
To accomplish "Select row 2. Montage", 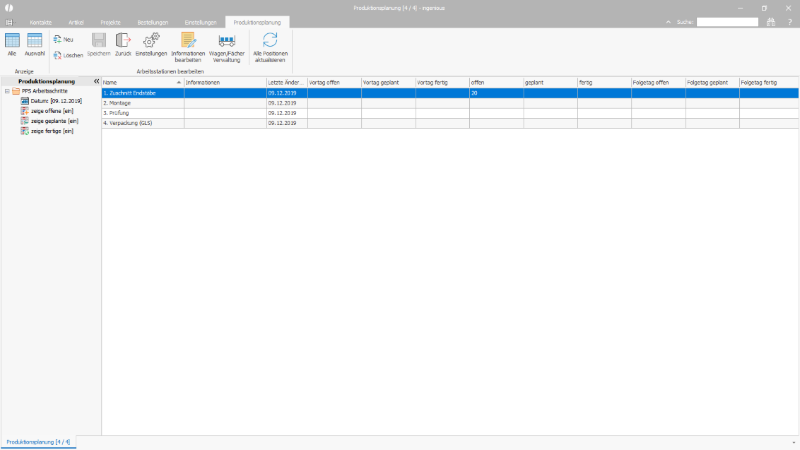I will [450, 103].
